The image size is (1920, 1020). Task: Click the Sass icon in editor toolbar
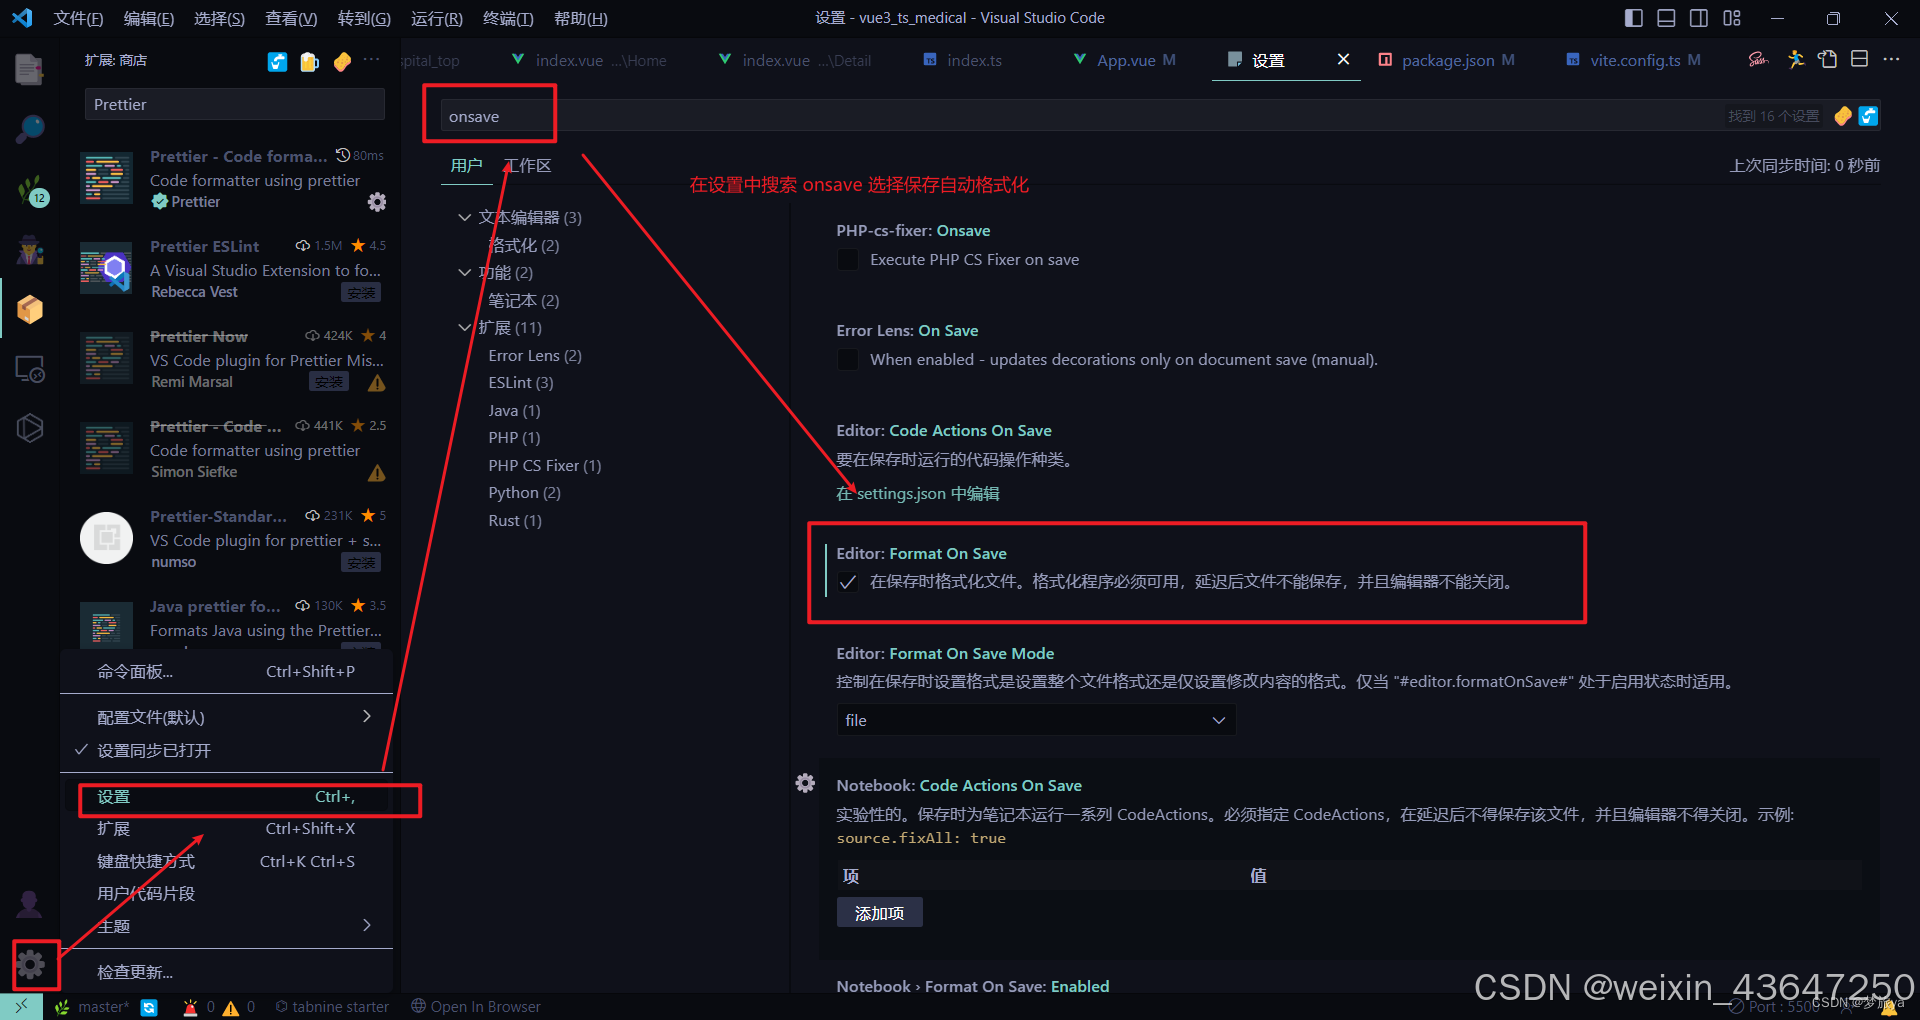[1758, 60]
